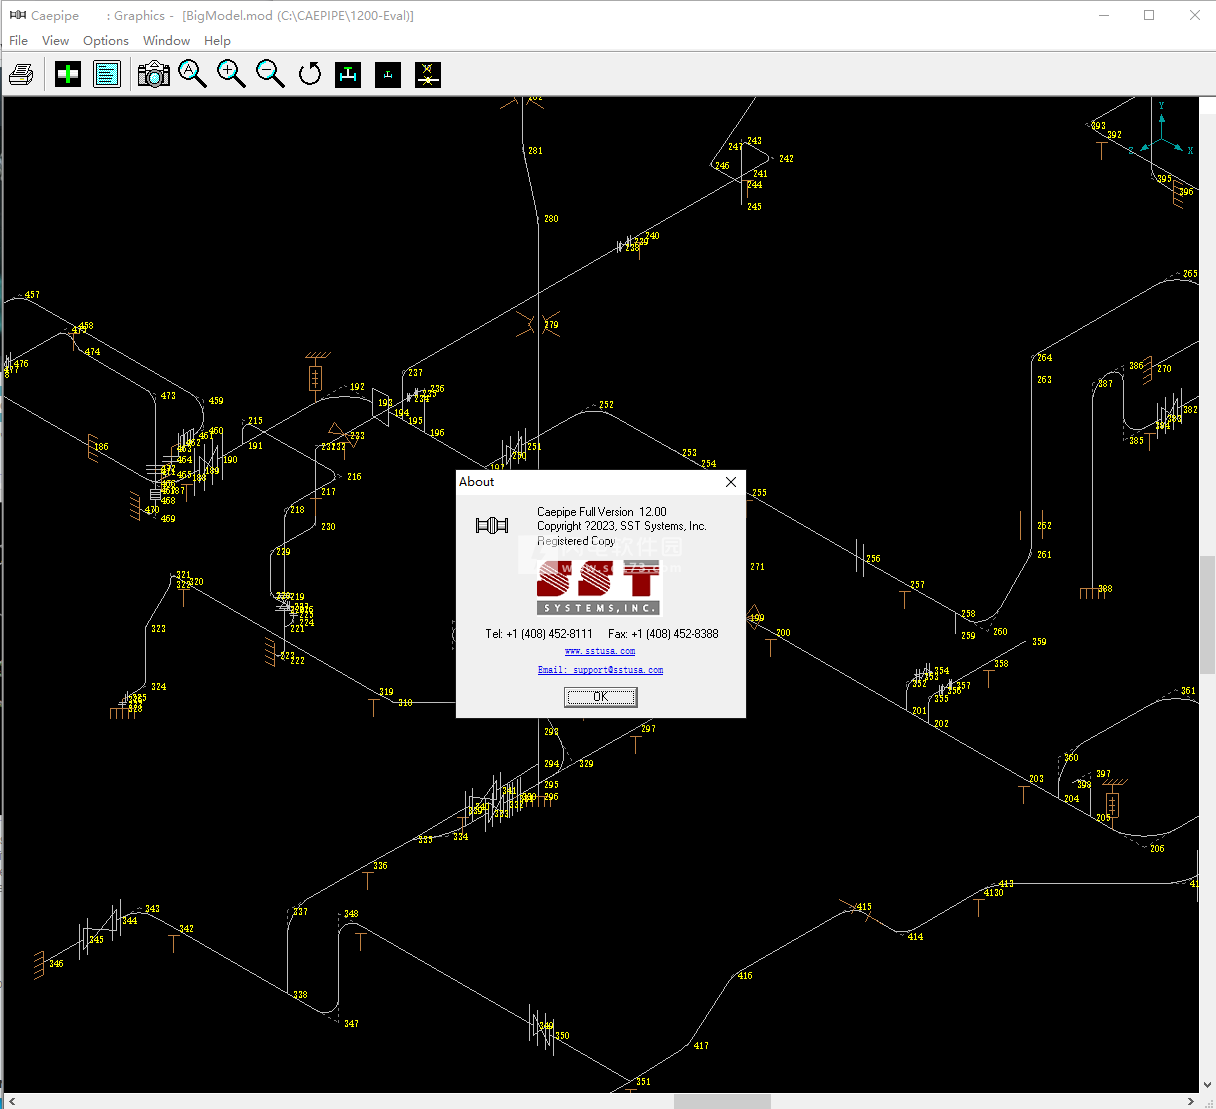Click the support@sstusa.com email link
Screen dimensions: 1216x1109
pyautogui.click(x=600, y=670)
